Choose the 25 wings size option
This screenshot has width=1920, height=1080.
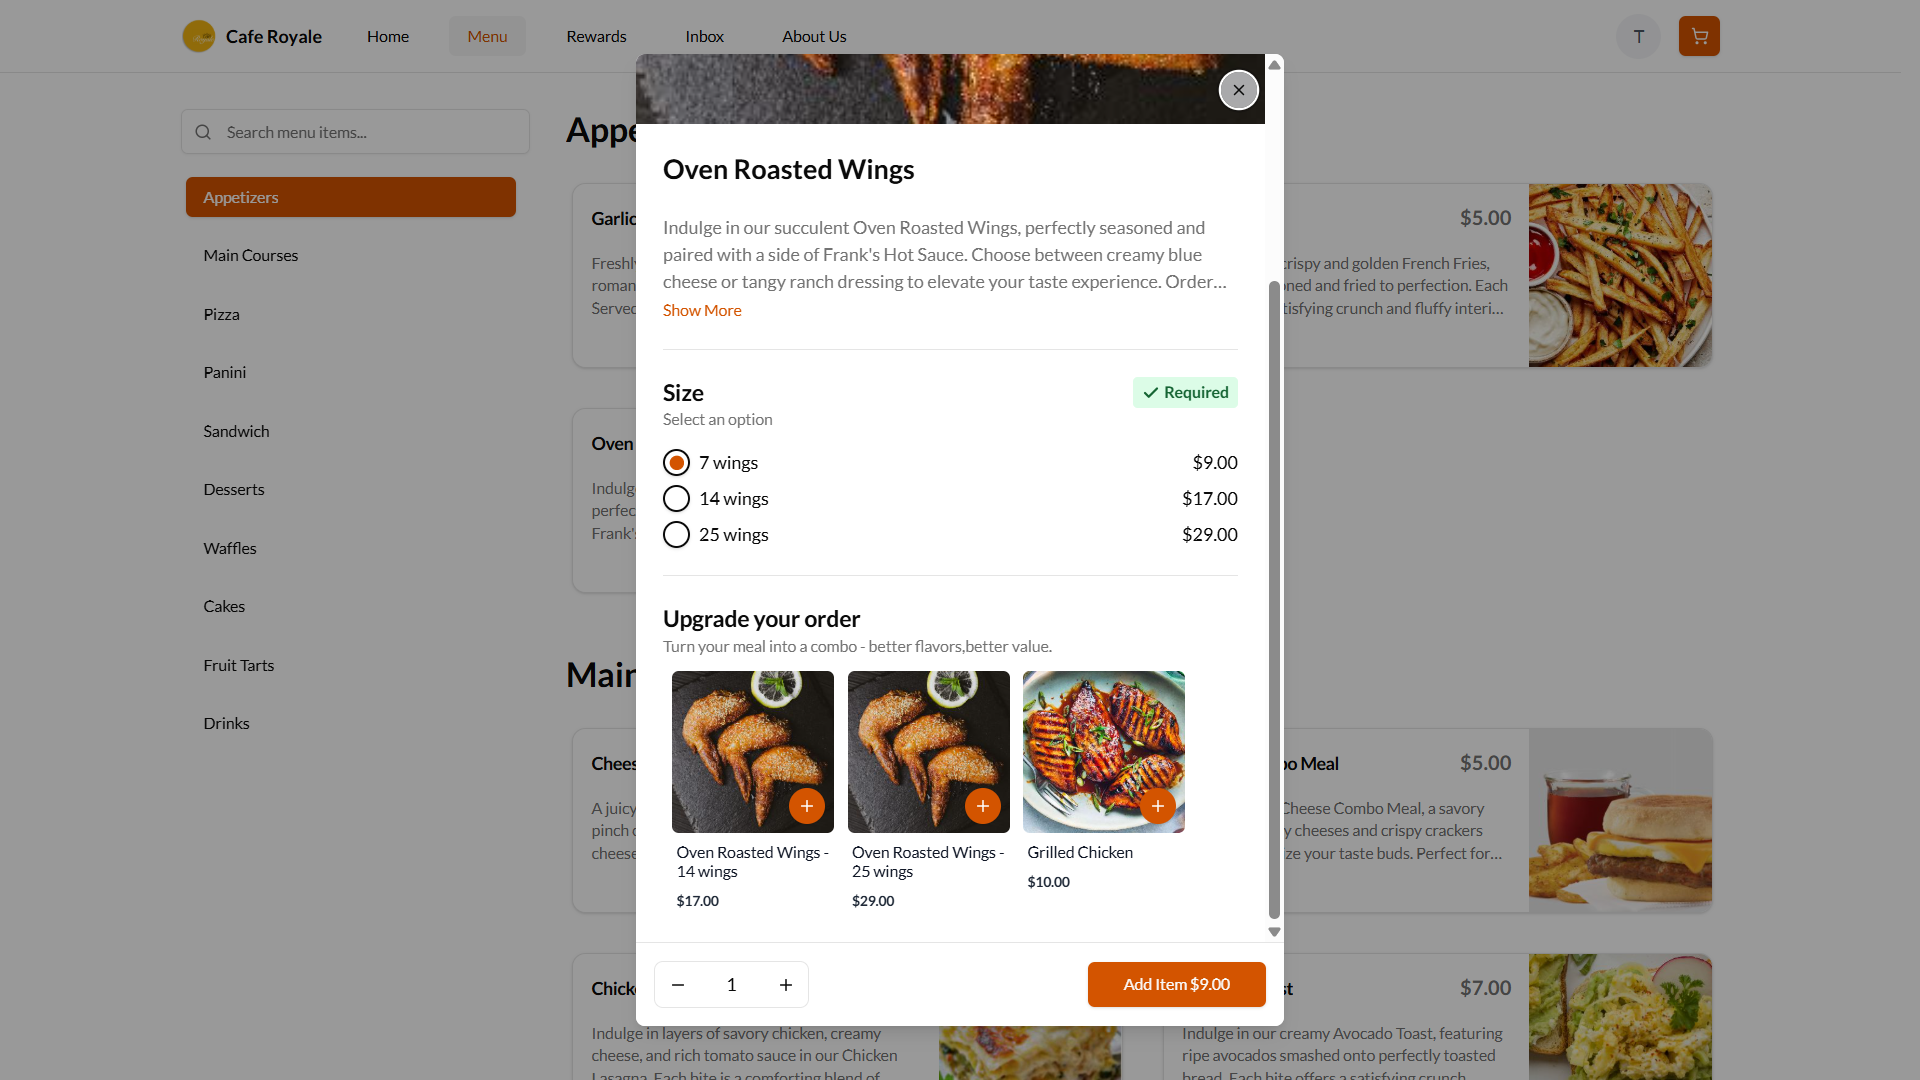point(677,535)
